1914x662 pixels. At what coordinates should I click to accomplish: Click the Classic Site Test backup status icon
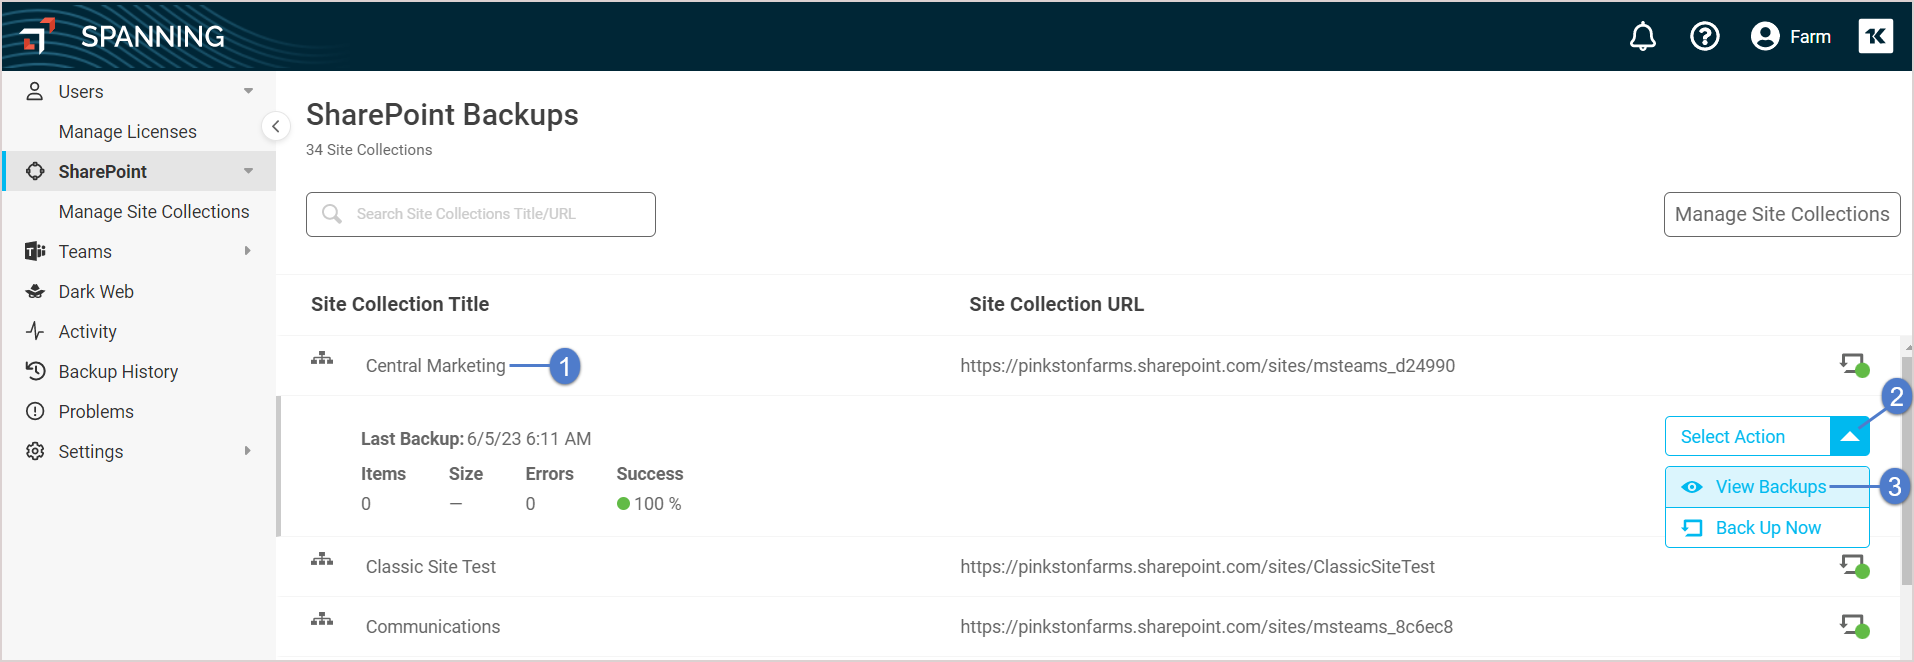1855,567
